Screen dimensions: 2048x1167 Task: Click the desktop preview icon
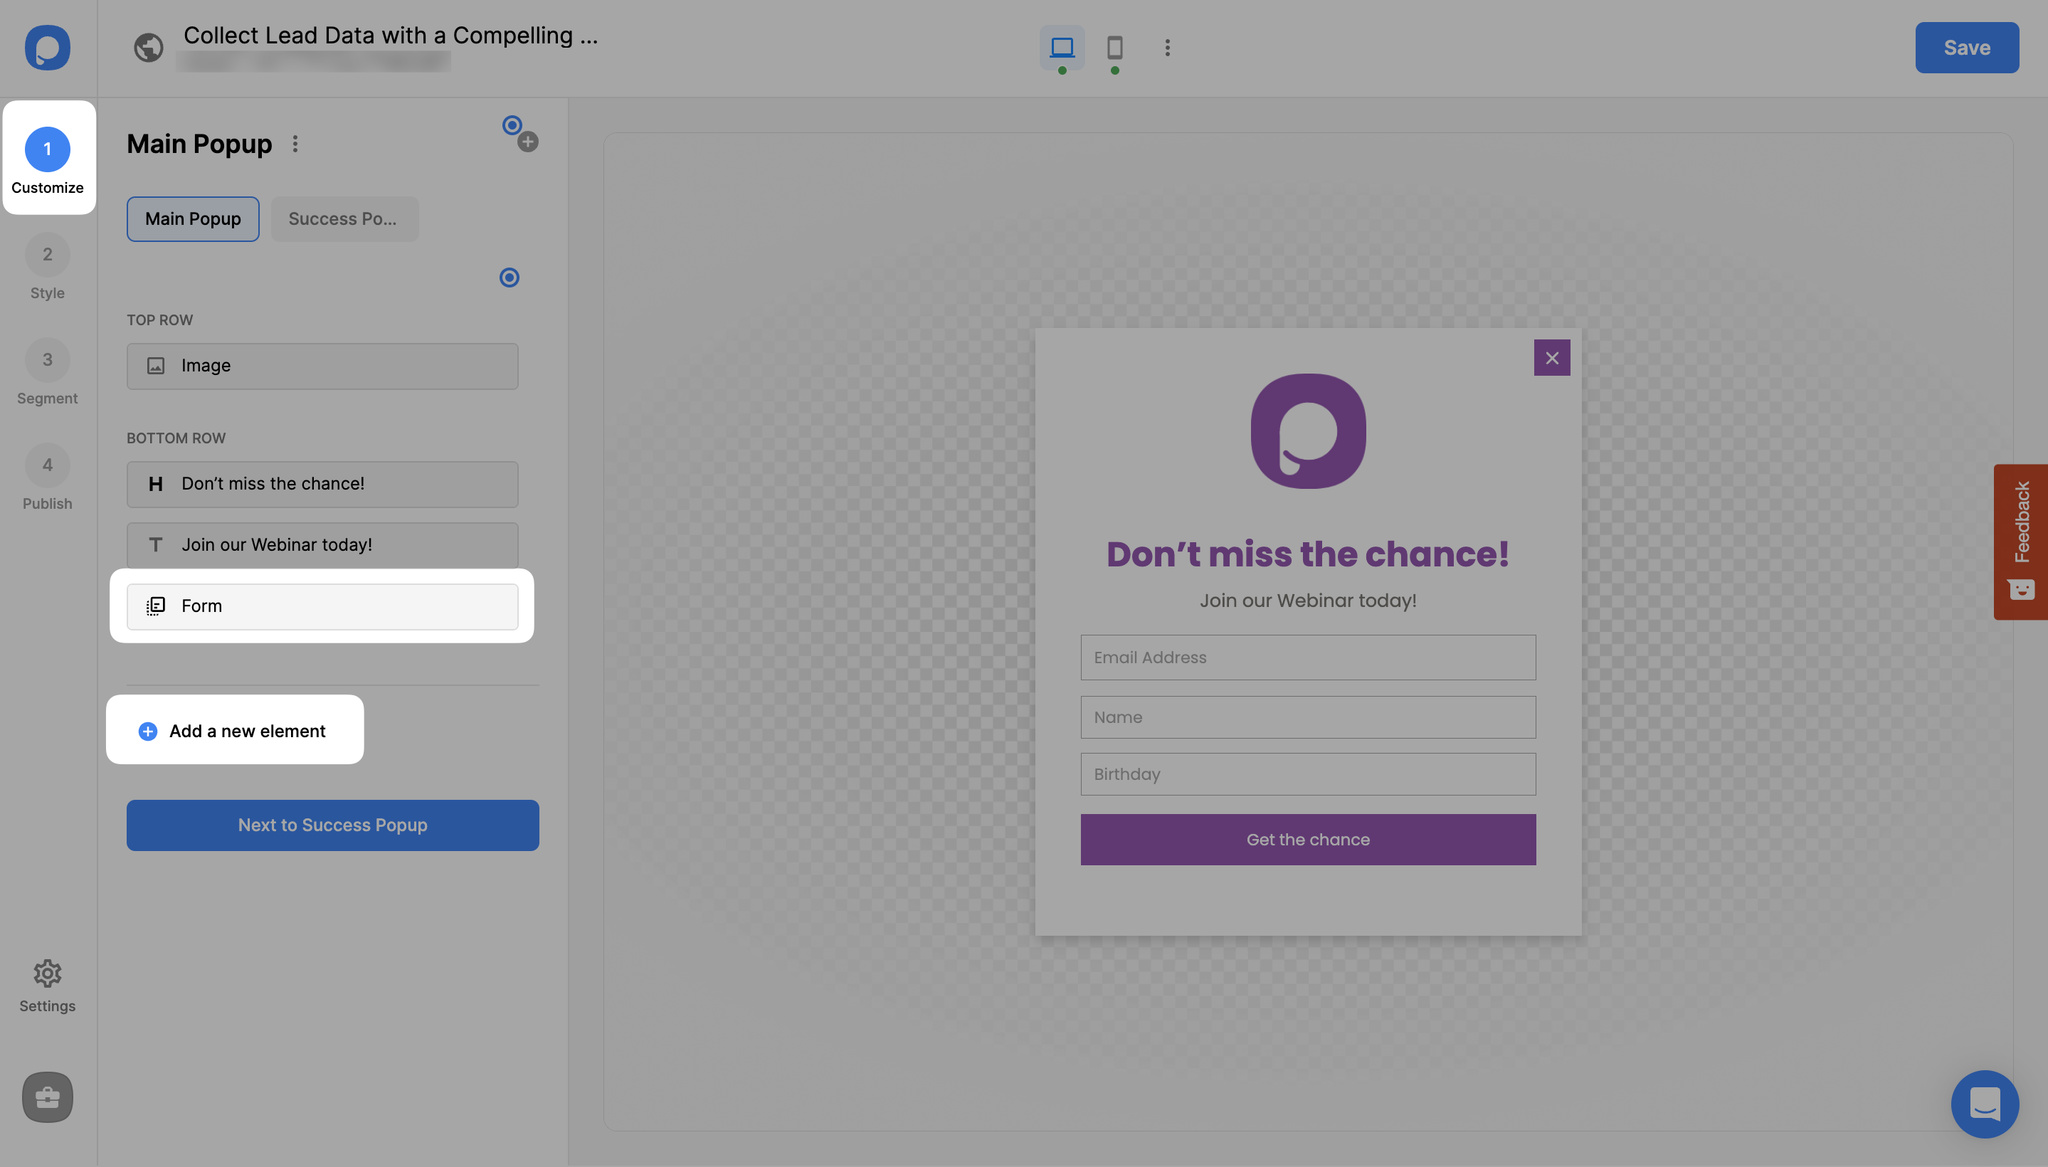click(x=1062, y=46)
